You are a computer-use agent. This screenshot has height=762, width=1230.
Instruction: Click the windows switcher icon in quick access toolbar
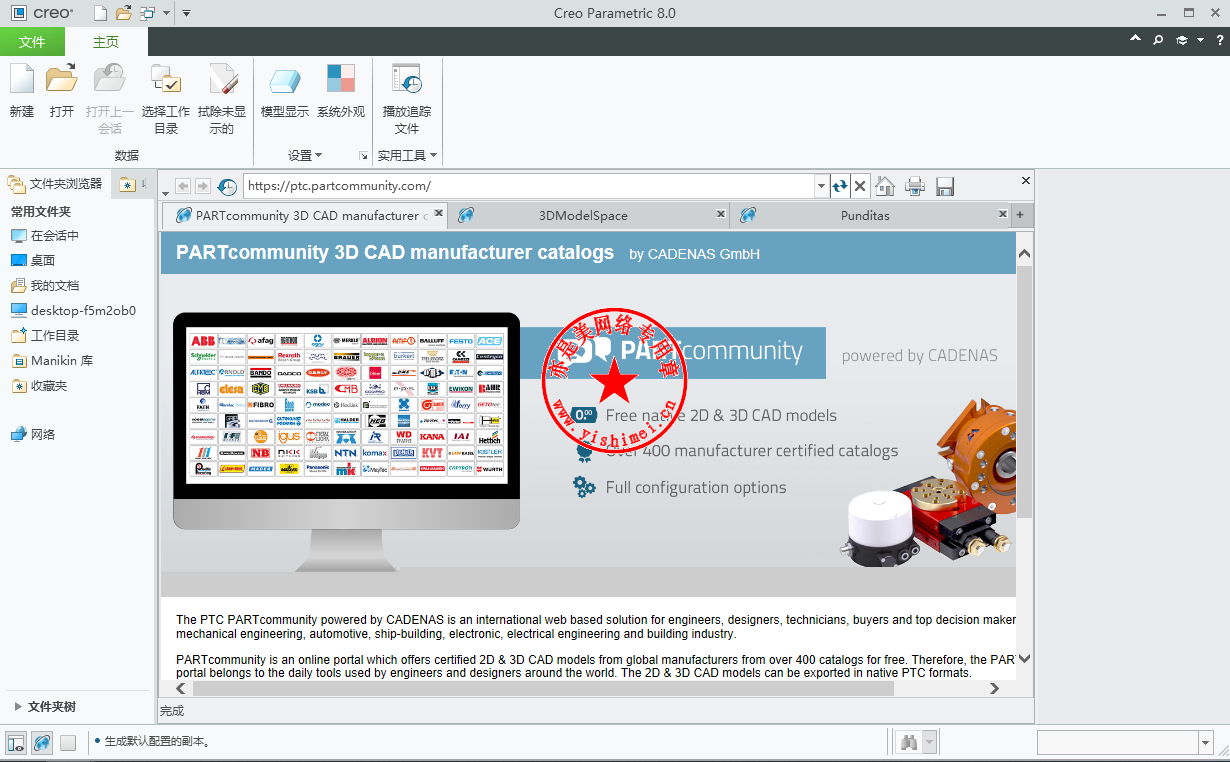tap(148, 13)
